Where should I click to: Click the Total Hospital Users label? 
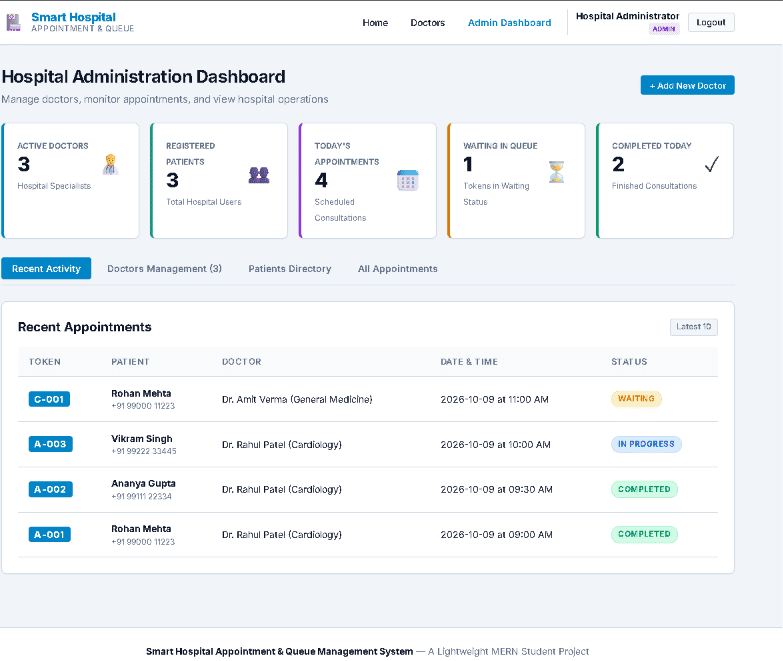coord(204,202)
